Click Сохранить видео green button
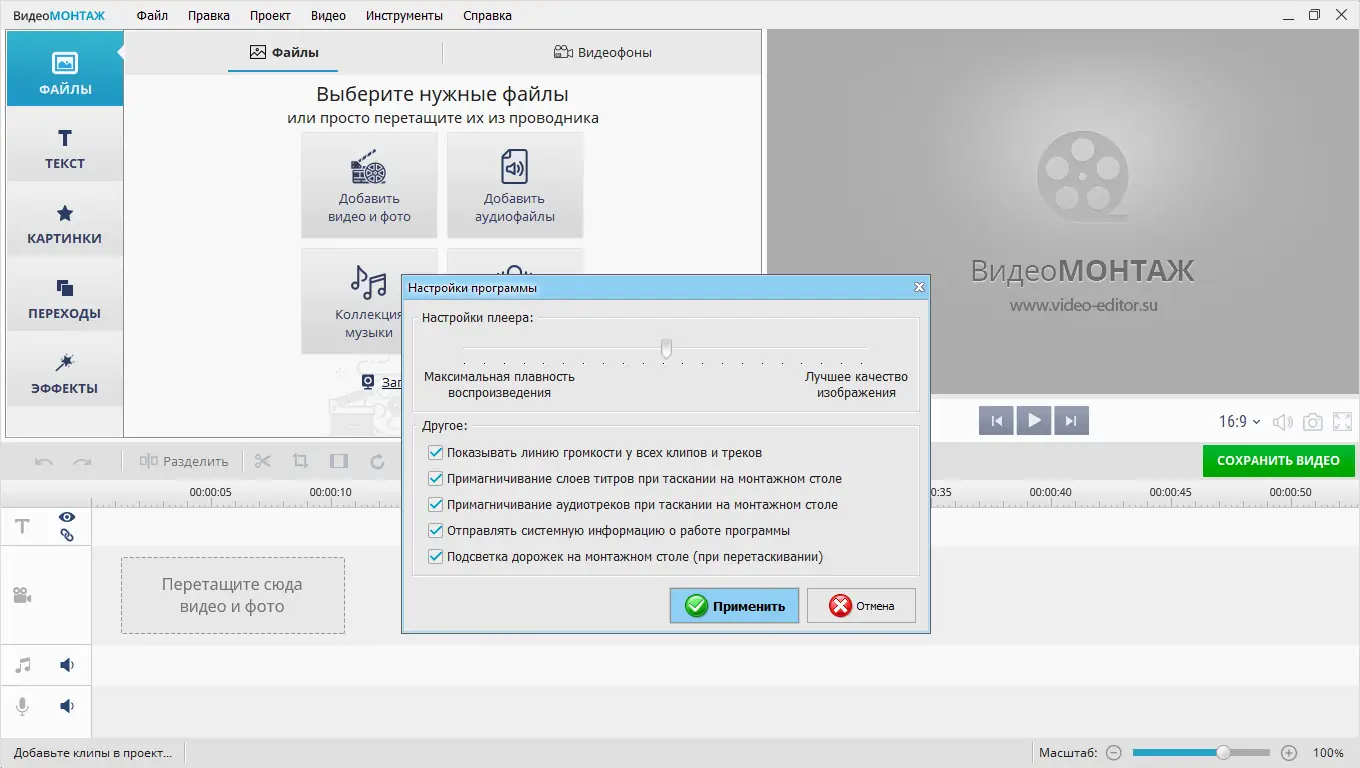Screen dimensions: 1360x768 click(x=1278, y=461)
